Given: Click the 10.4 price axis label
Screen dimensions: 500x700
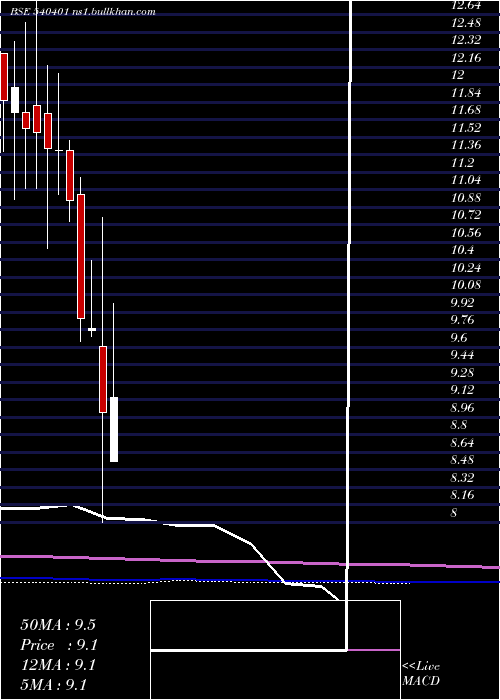Looking at the screenshot, I should [462, 250].
